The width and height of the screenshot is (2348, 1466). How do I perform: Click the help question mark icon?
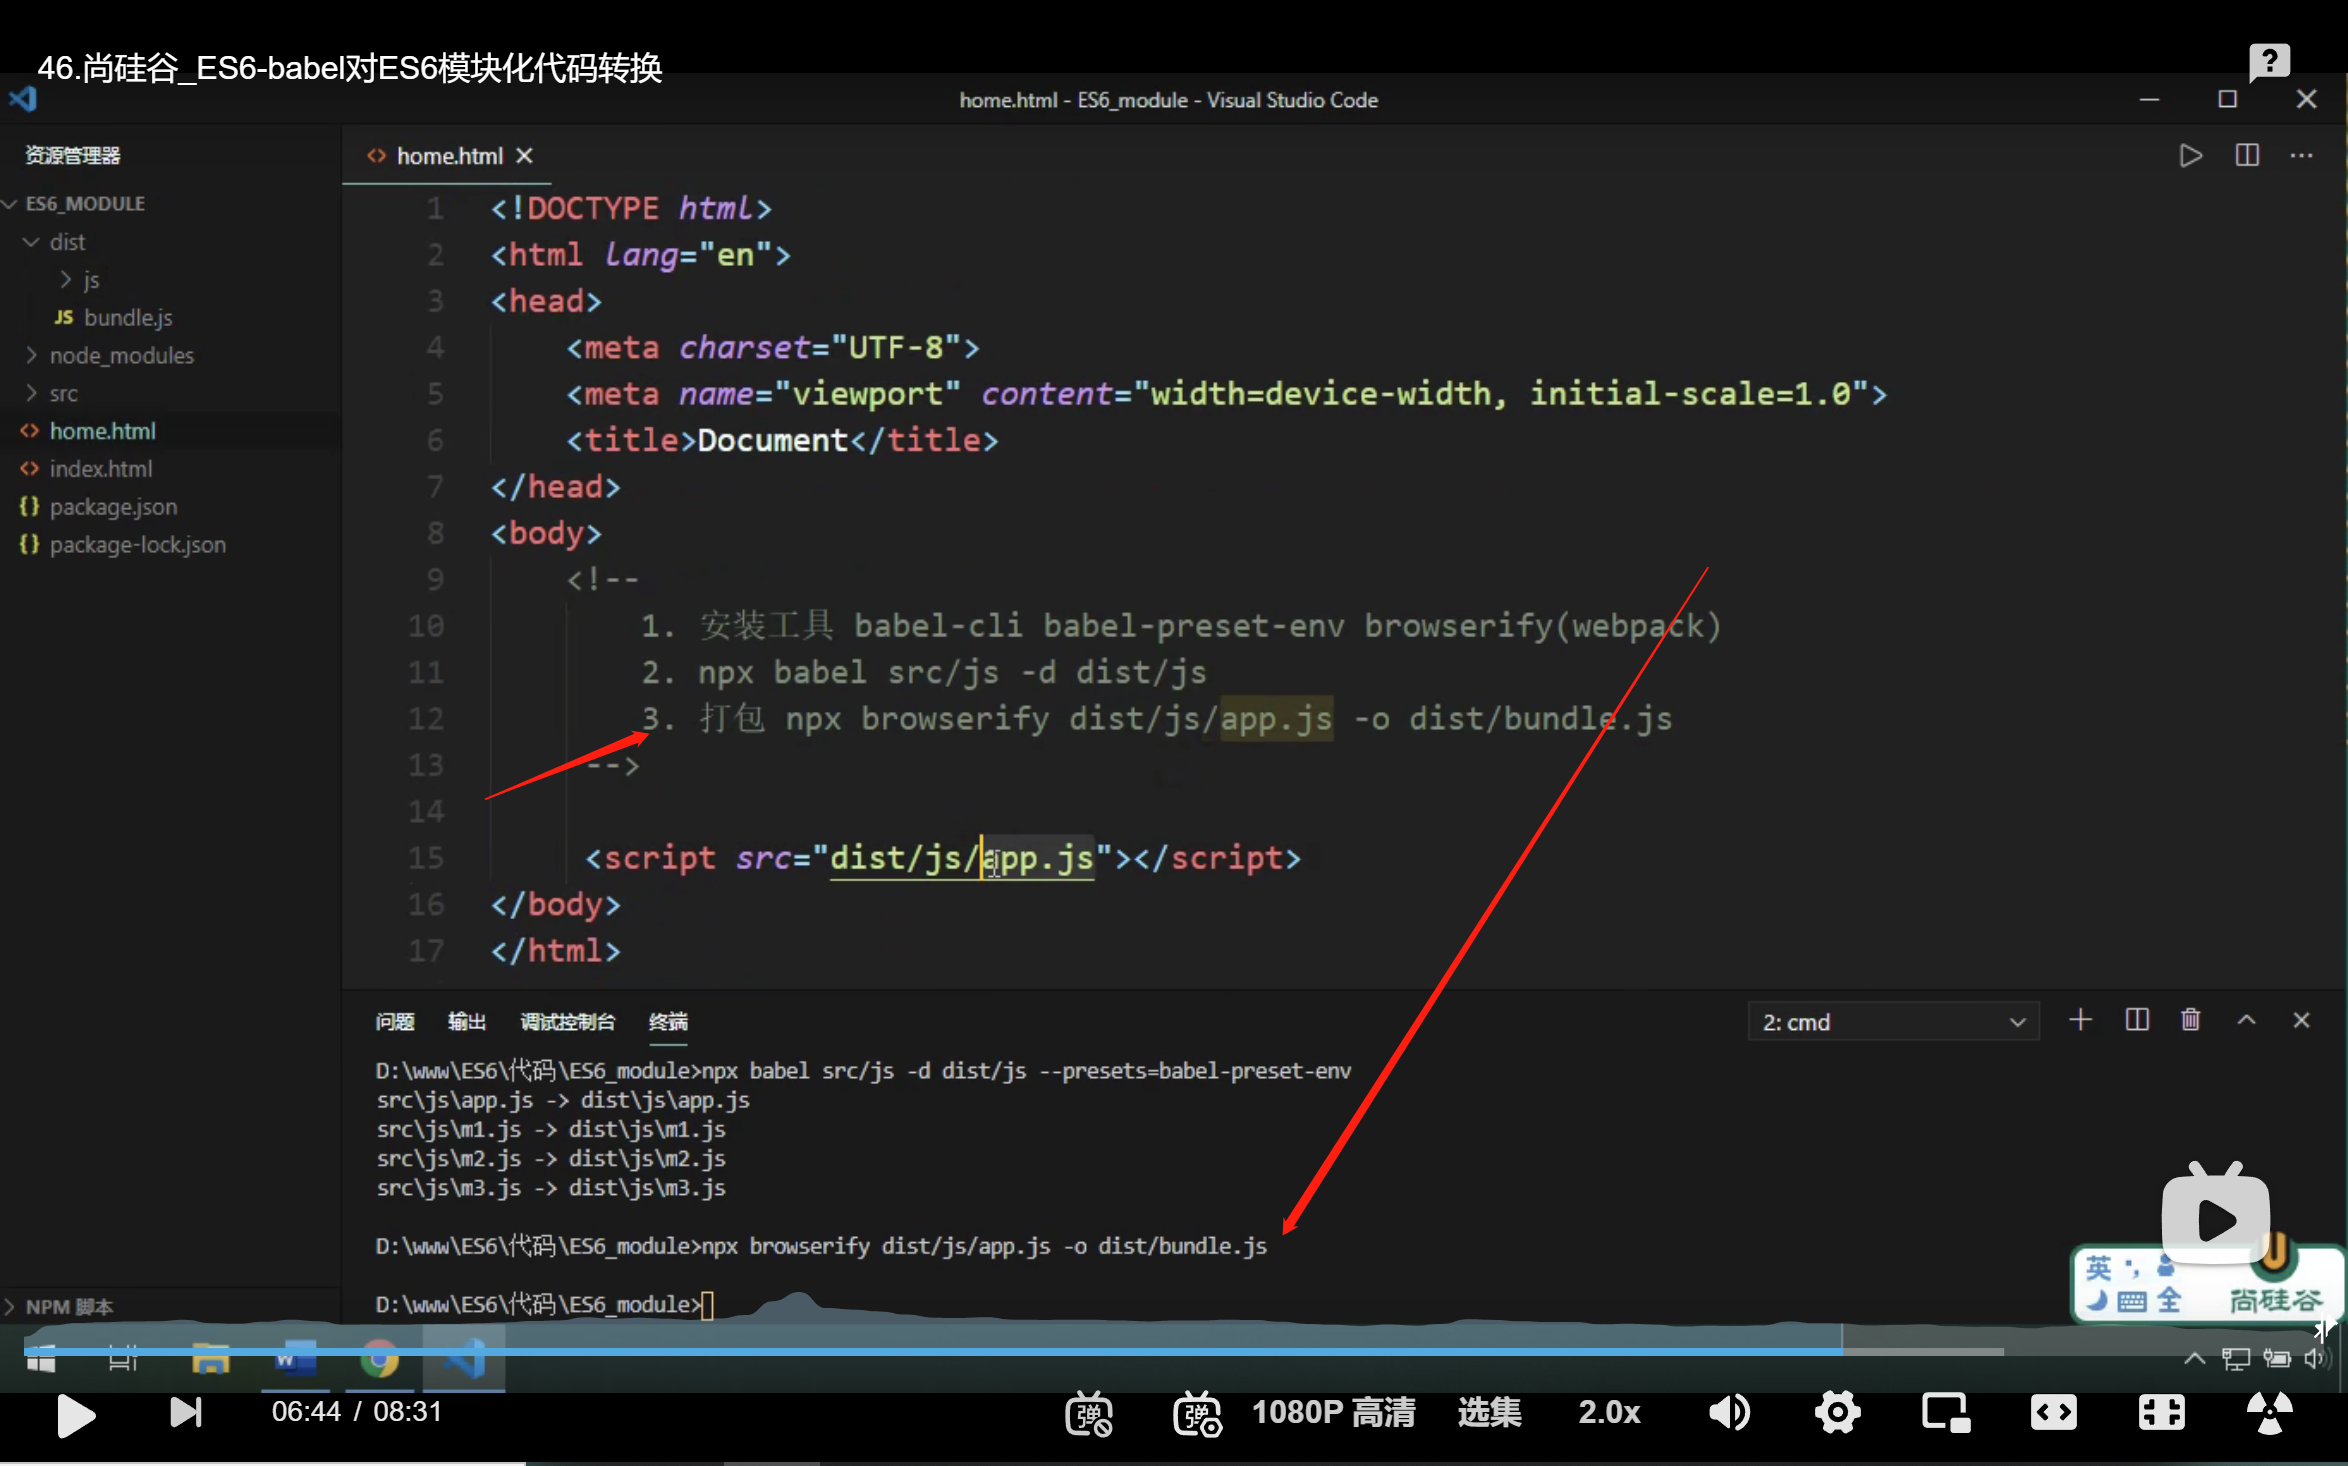2269,63
